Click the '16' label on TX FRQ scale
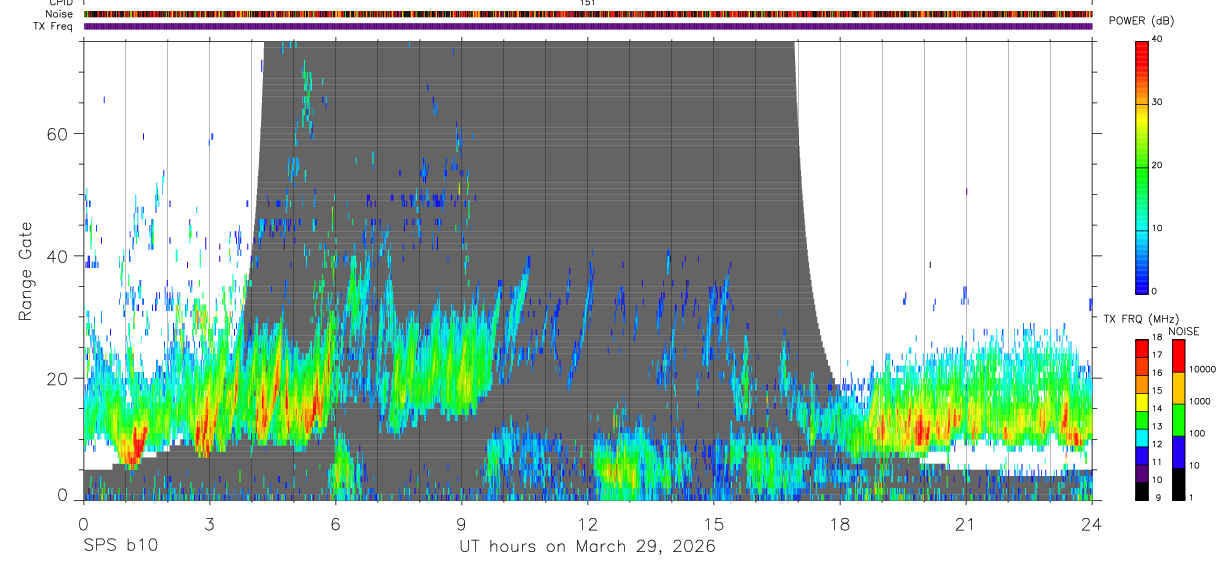 1156,374
